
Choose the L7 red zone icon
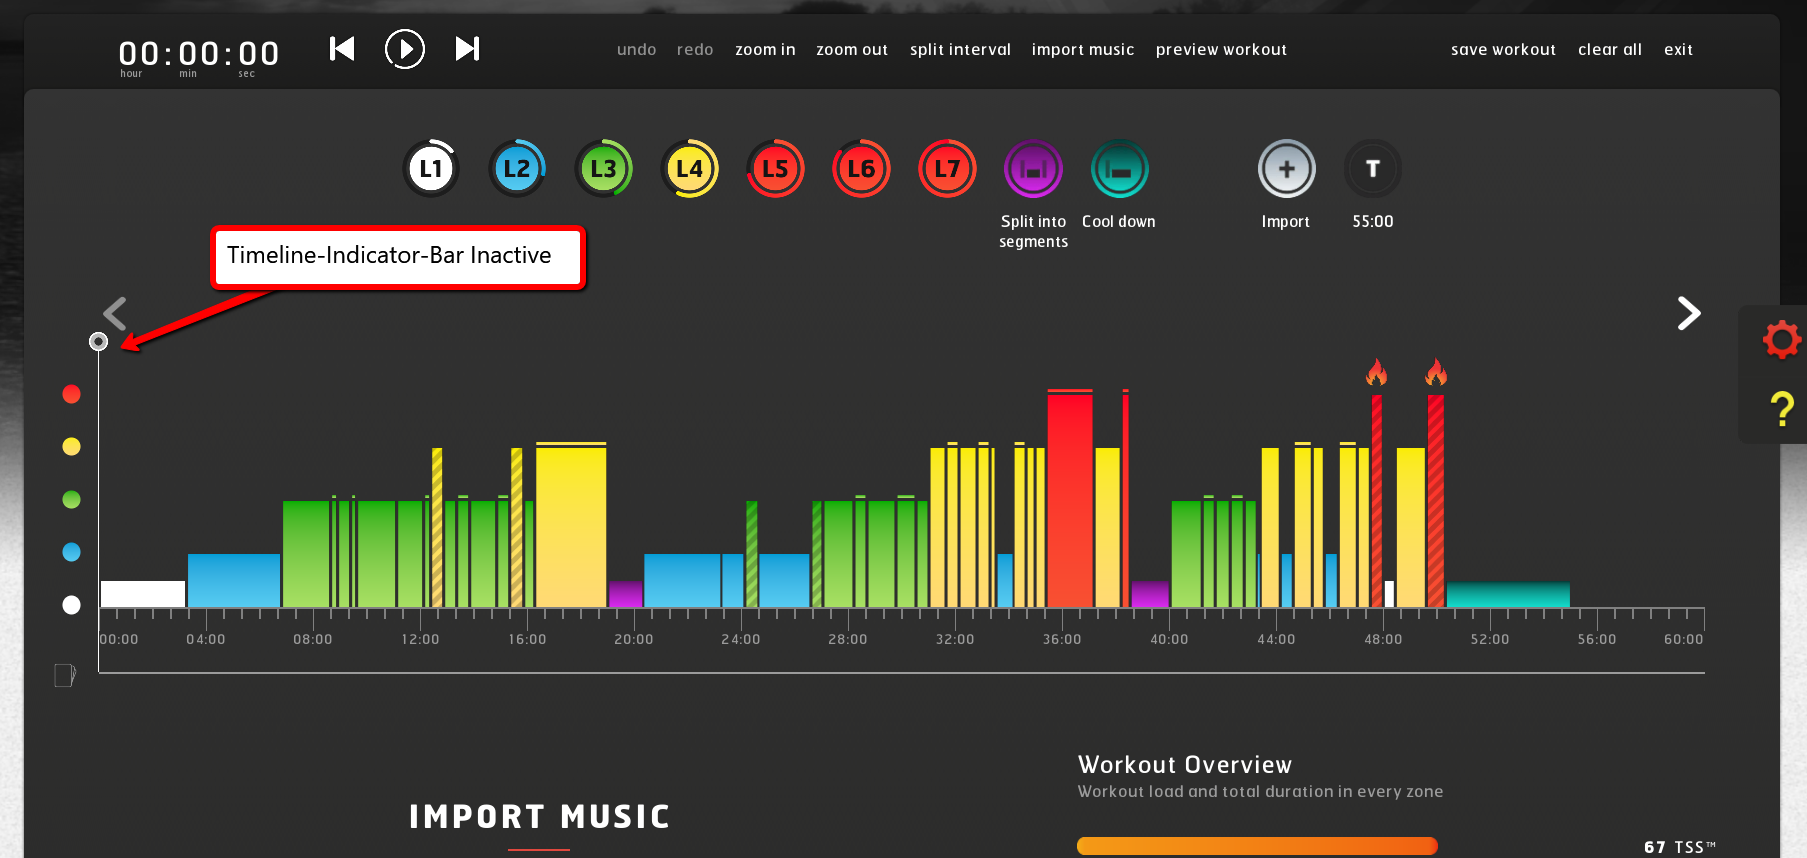pos(946,169)
